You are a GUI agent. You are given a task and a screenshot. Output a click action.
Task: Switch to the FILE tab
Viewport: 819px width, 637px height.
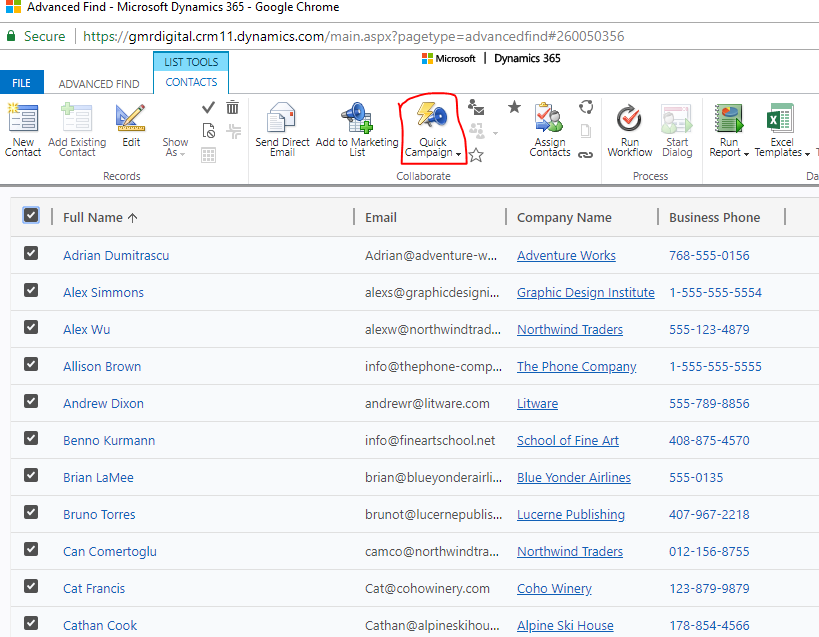pos(22,82)
